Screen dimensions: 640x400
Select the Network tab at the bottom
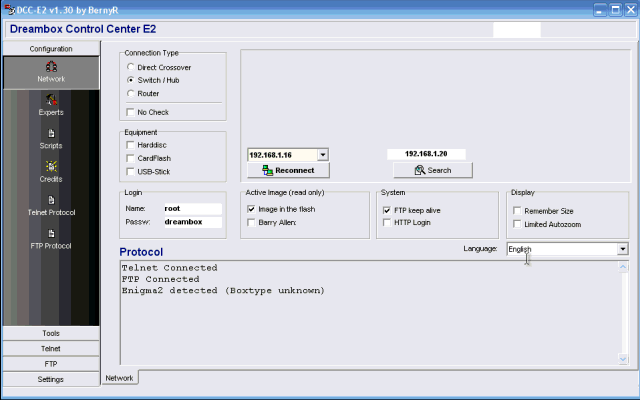coord(120,378)
